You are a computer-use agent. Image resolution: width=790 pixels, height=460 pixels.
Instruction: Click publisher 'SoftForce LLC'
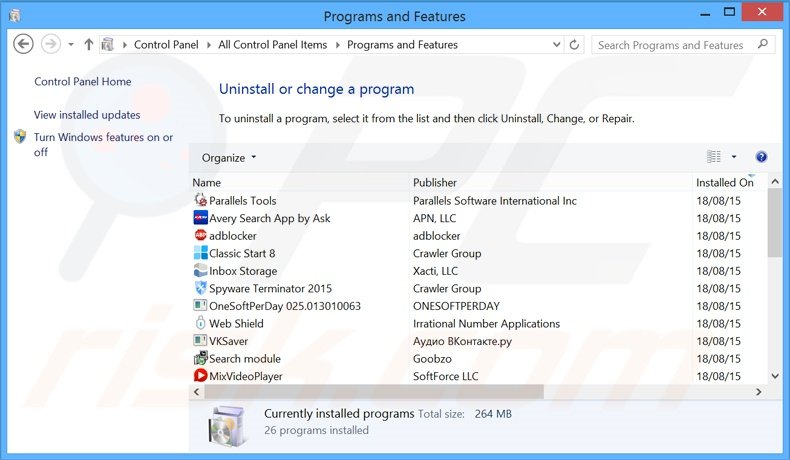click(x=445, y=376)
